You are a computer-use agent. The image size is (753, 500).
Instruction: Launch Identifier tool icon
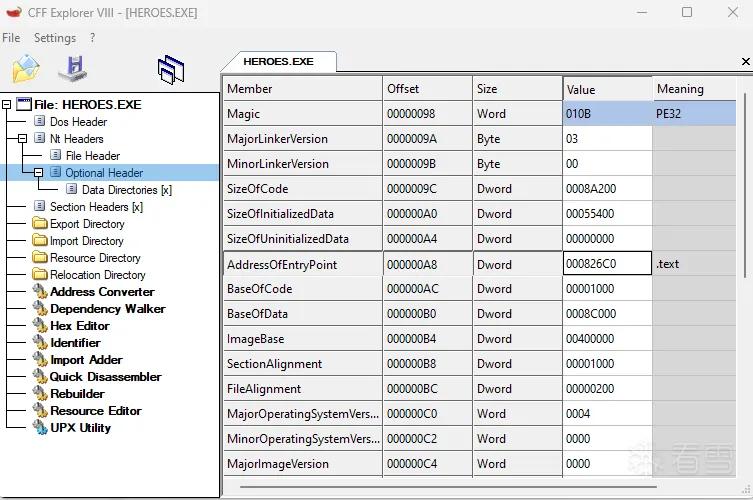pyautogui.click(x=40, y=342)
